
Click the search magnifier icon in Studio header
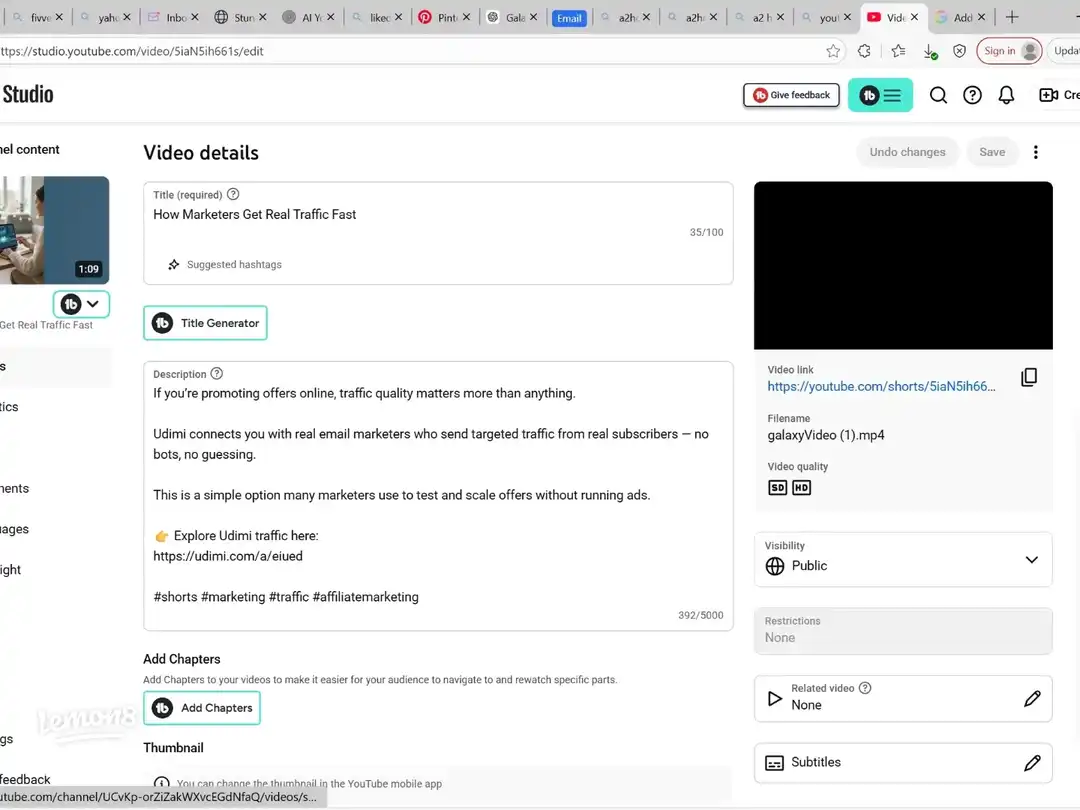click(x=938, y=95)
